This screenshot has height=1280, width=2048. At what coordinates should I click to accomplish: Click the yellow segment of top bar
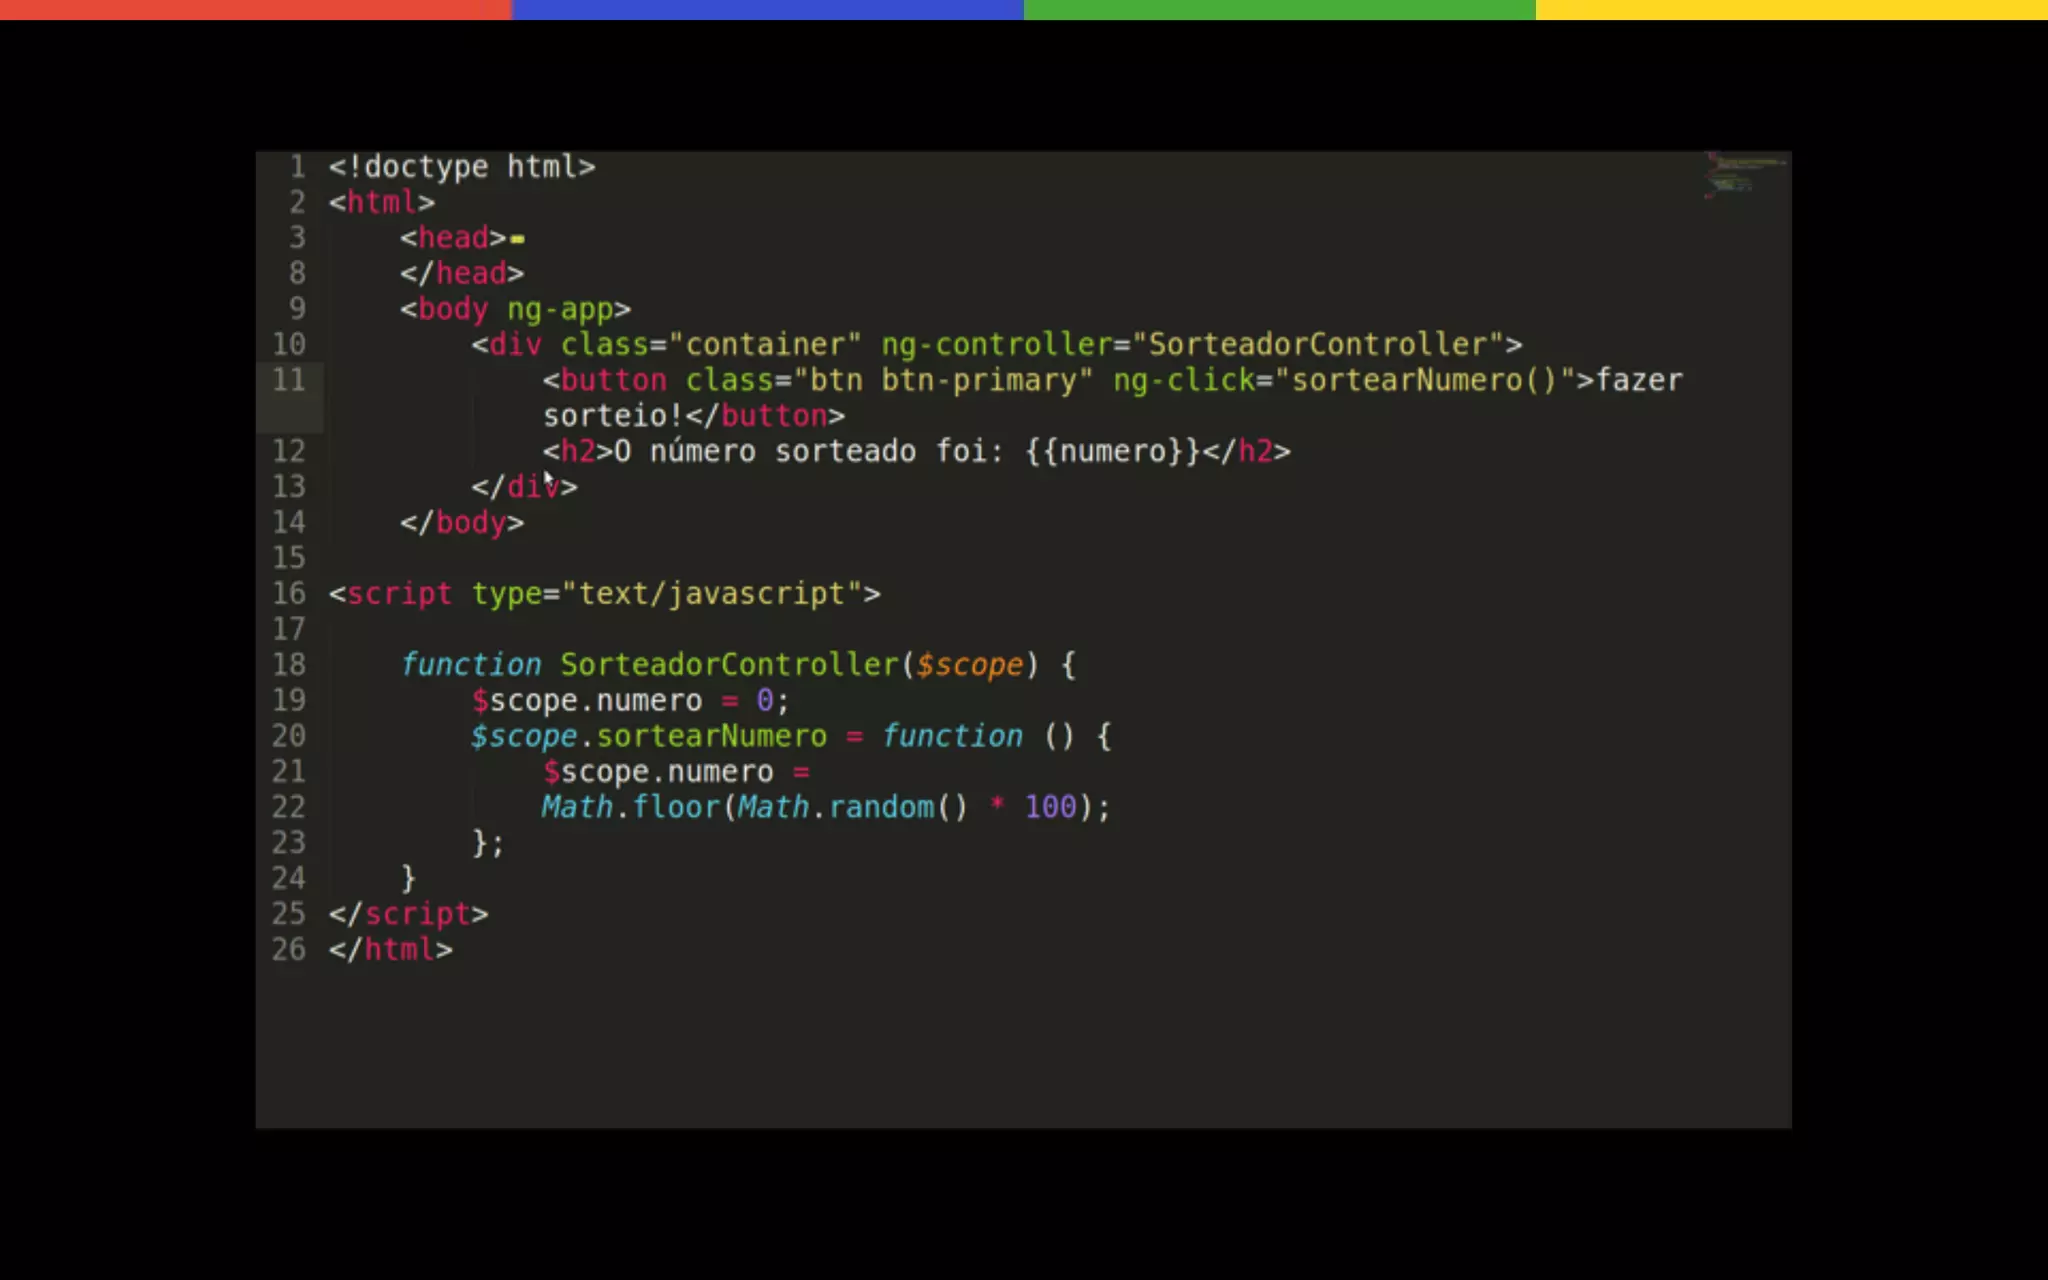(1791, 9)
